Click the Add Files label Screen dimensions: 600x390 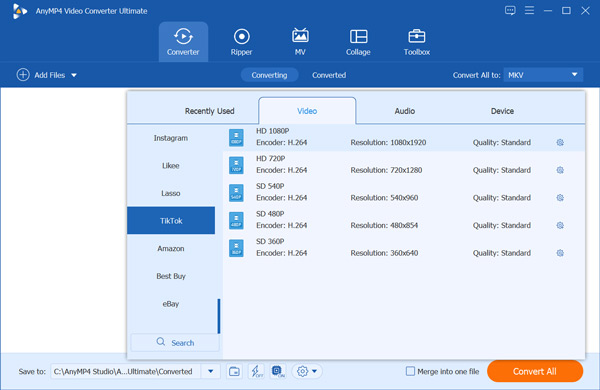(x=50, y=75)
